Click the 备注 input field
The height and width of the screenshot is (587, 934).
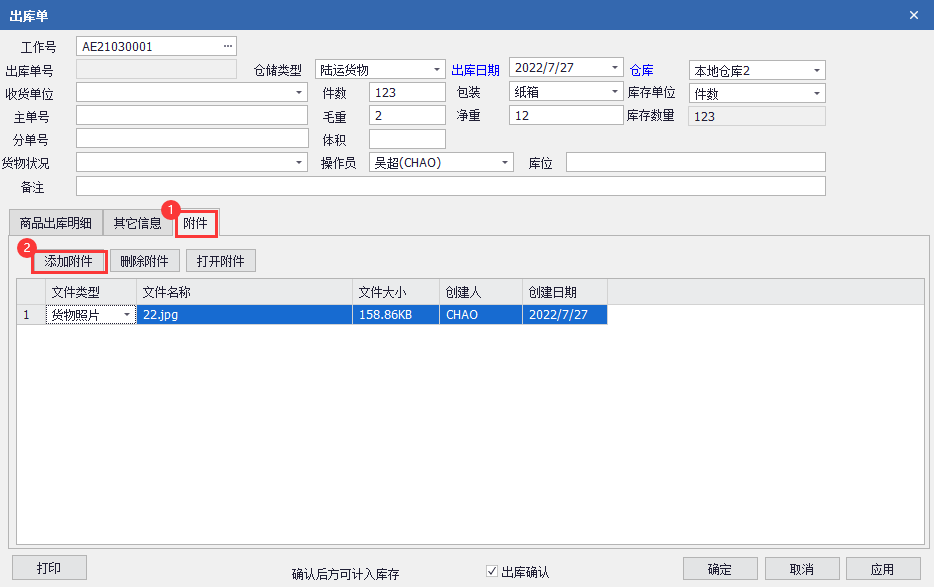click(450, 187)
